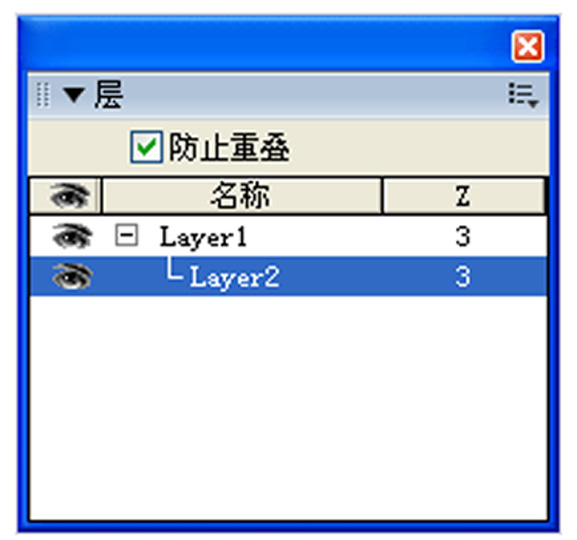Hide Layer1 using its eye icon

[x=72, y=236]
